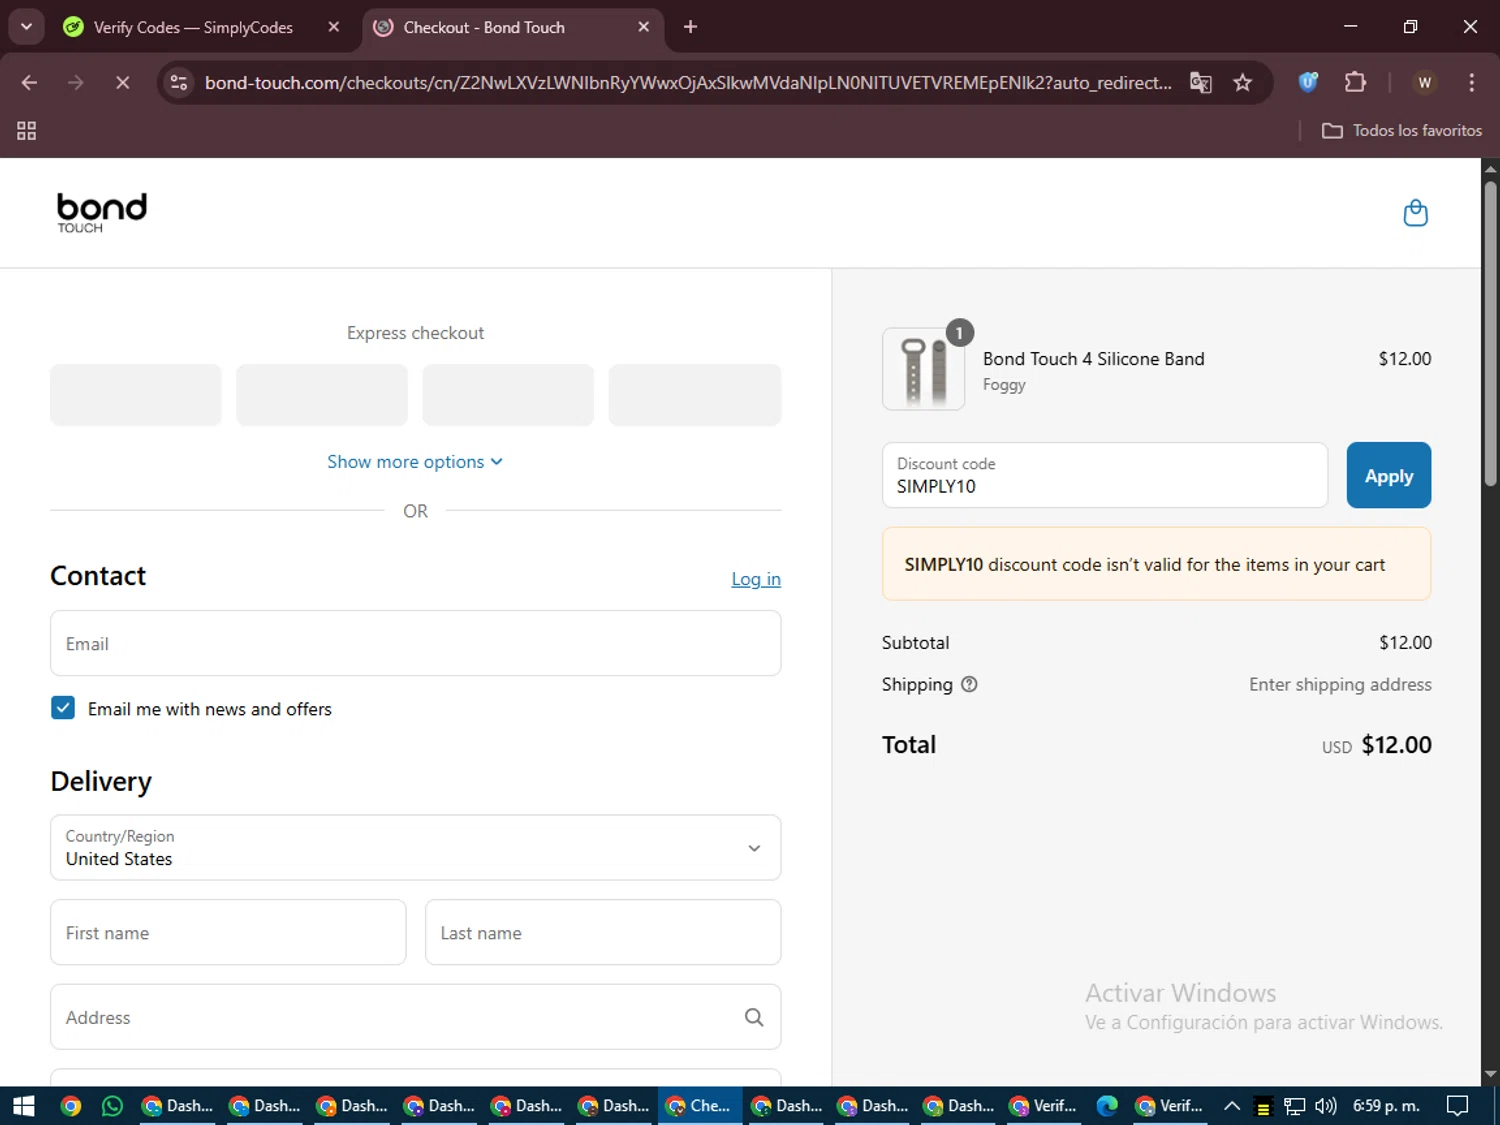Image resolution: width=1500 pixels, height=1125 pixels.
Task: Click the Email input field
Action: pyautogui.click(x=415, y=644)
